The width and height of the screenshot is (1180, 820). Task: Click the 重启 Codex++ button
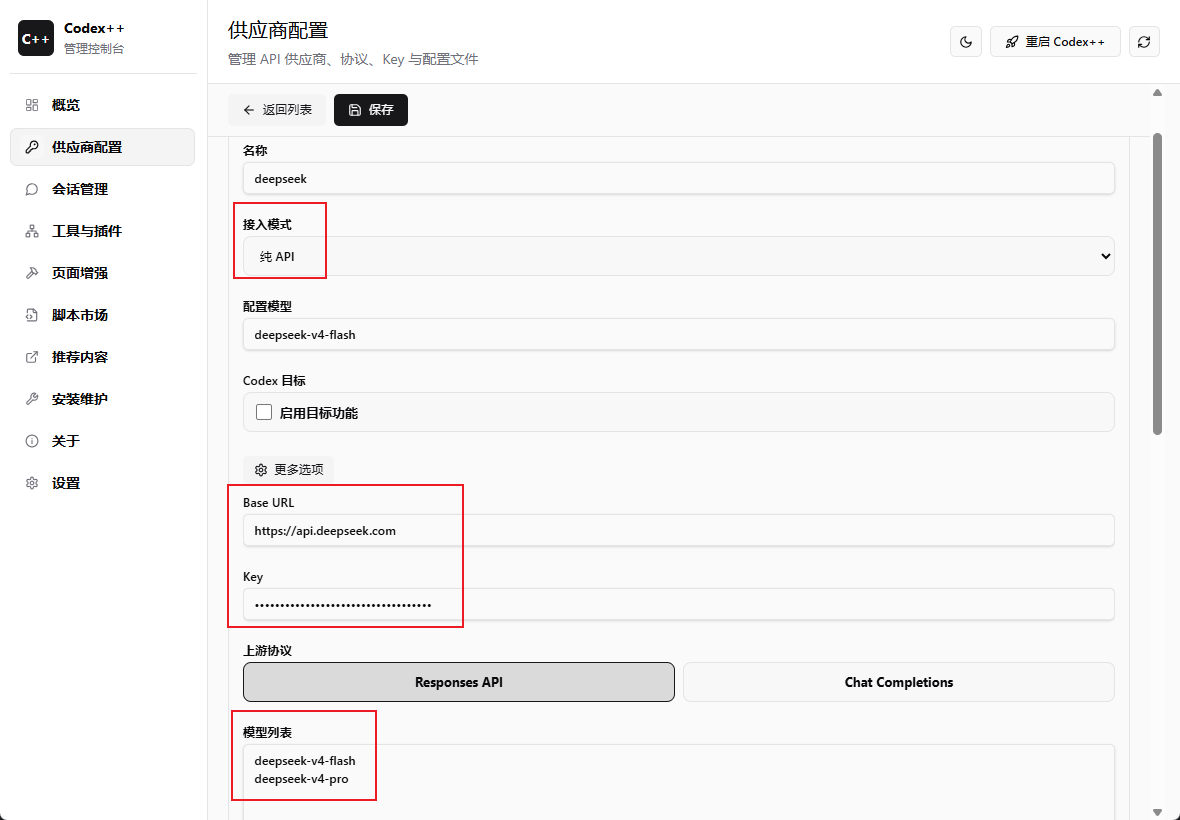(x=1055, y=42)
